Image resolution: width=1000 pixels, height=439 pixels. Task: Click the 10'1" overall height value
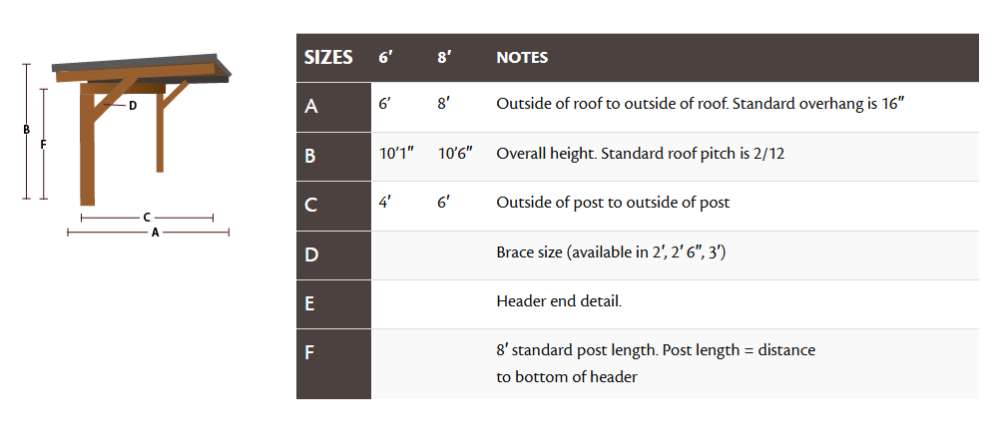(397, 154)
